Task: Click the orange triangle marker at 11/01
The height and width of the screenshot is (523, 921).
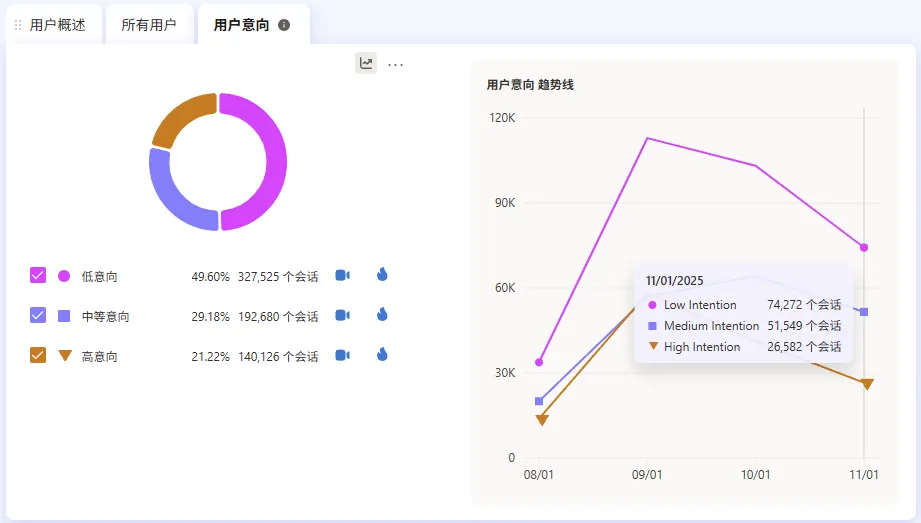Action: tap(867, 384)
